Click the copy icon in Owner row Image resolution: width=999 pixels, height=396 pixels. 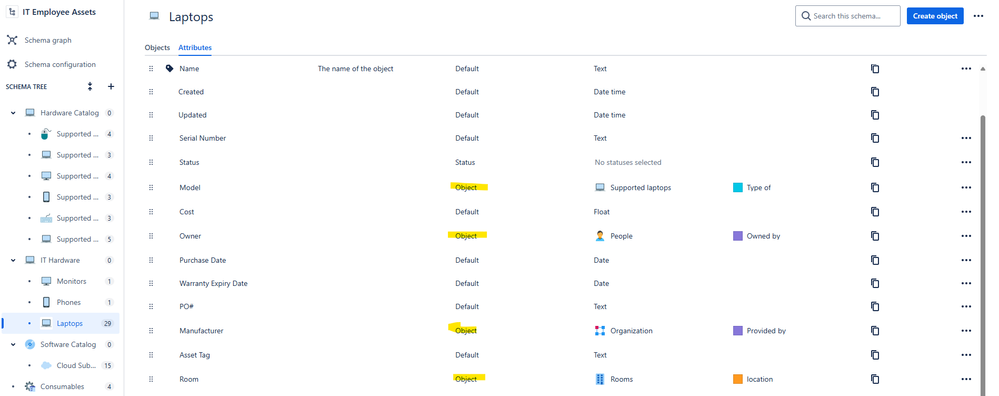(875, 236)
